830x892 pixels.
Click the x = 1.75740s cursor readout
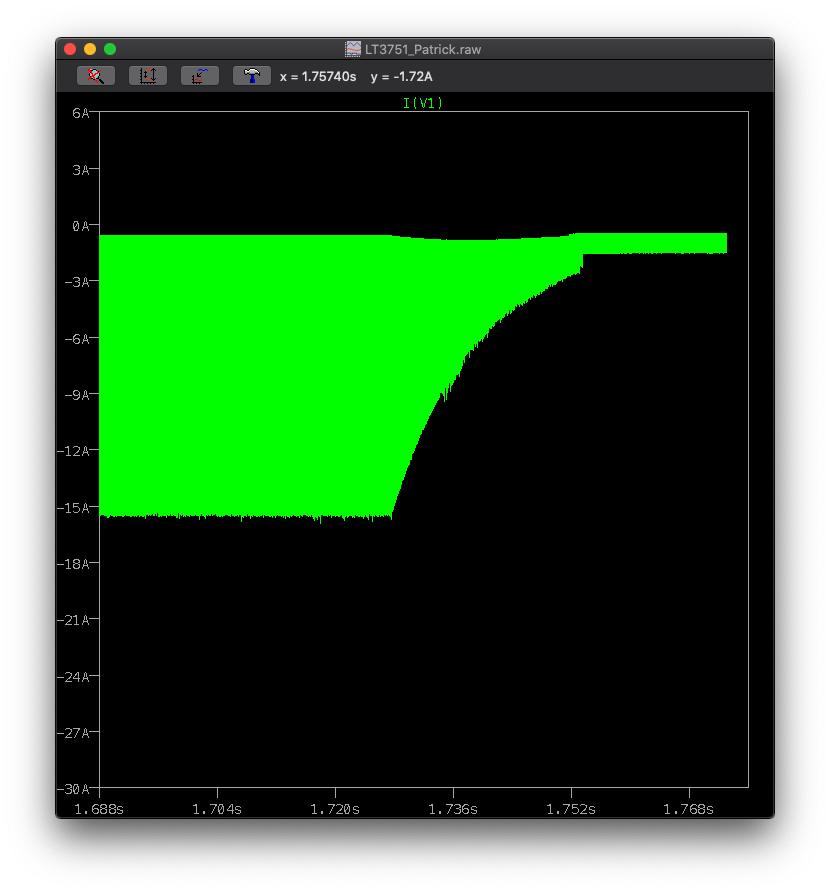coord(318,77)
